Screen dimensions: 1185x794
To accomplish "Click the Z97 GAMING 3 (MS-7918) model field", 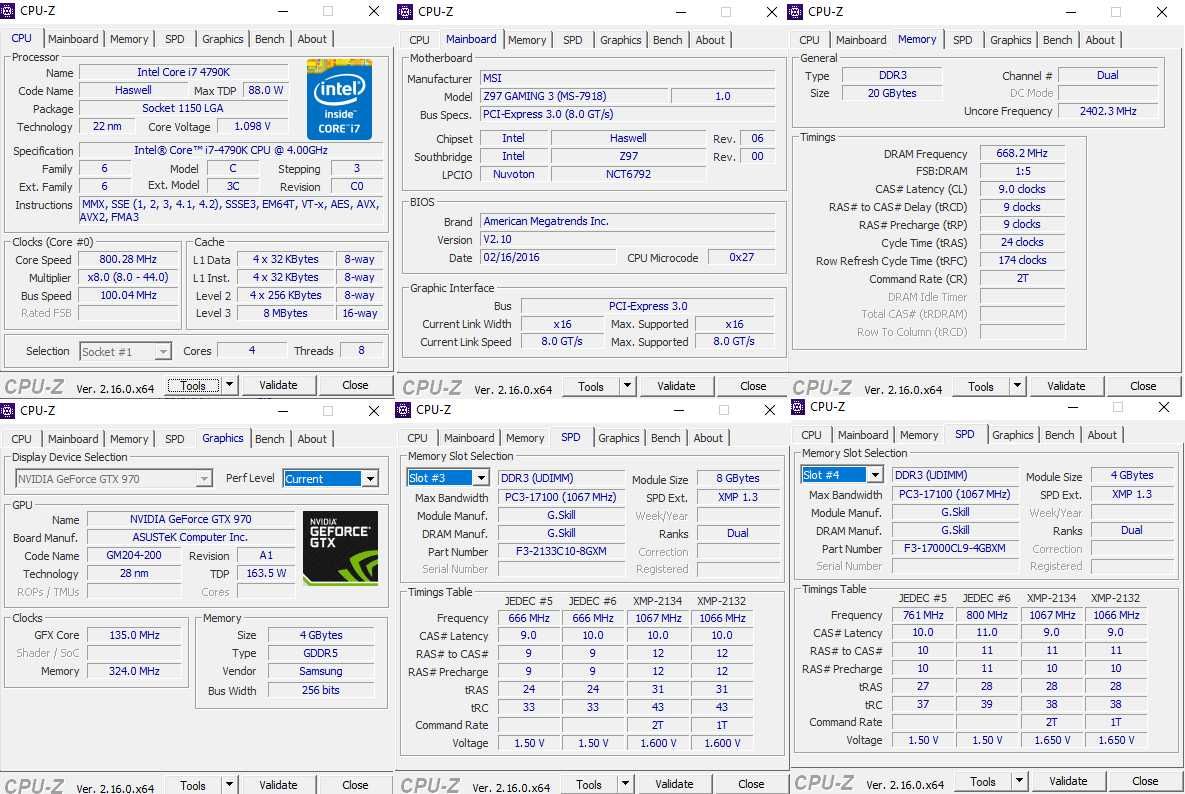I will click(574, 96).
